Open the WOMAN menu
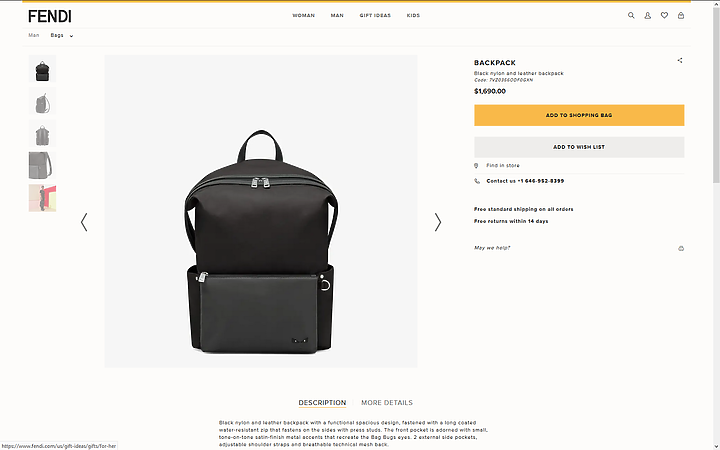 tap(304, 16)
